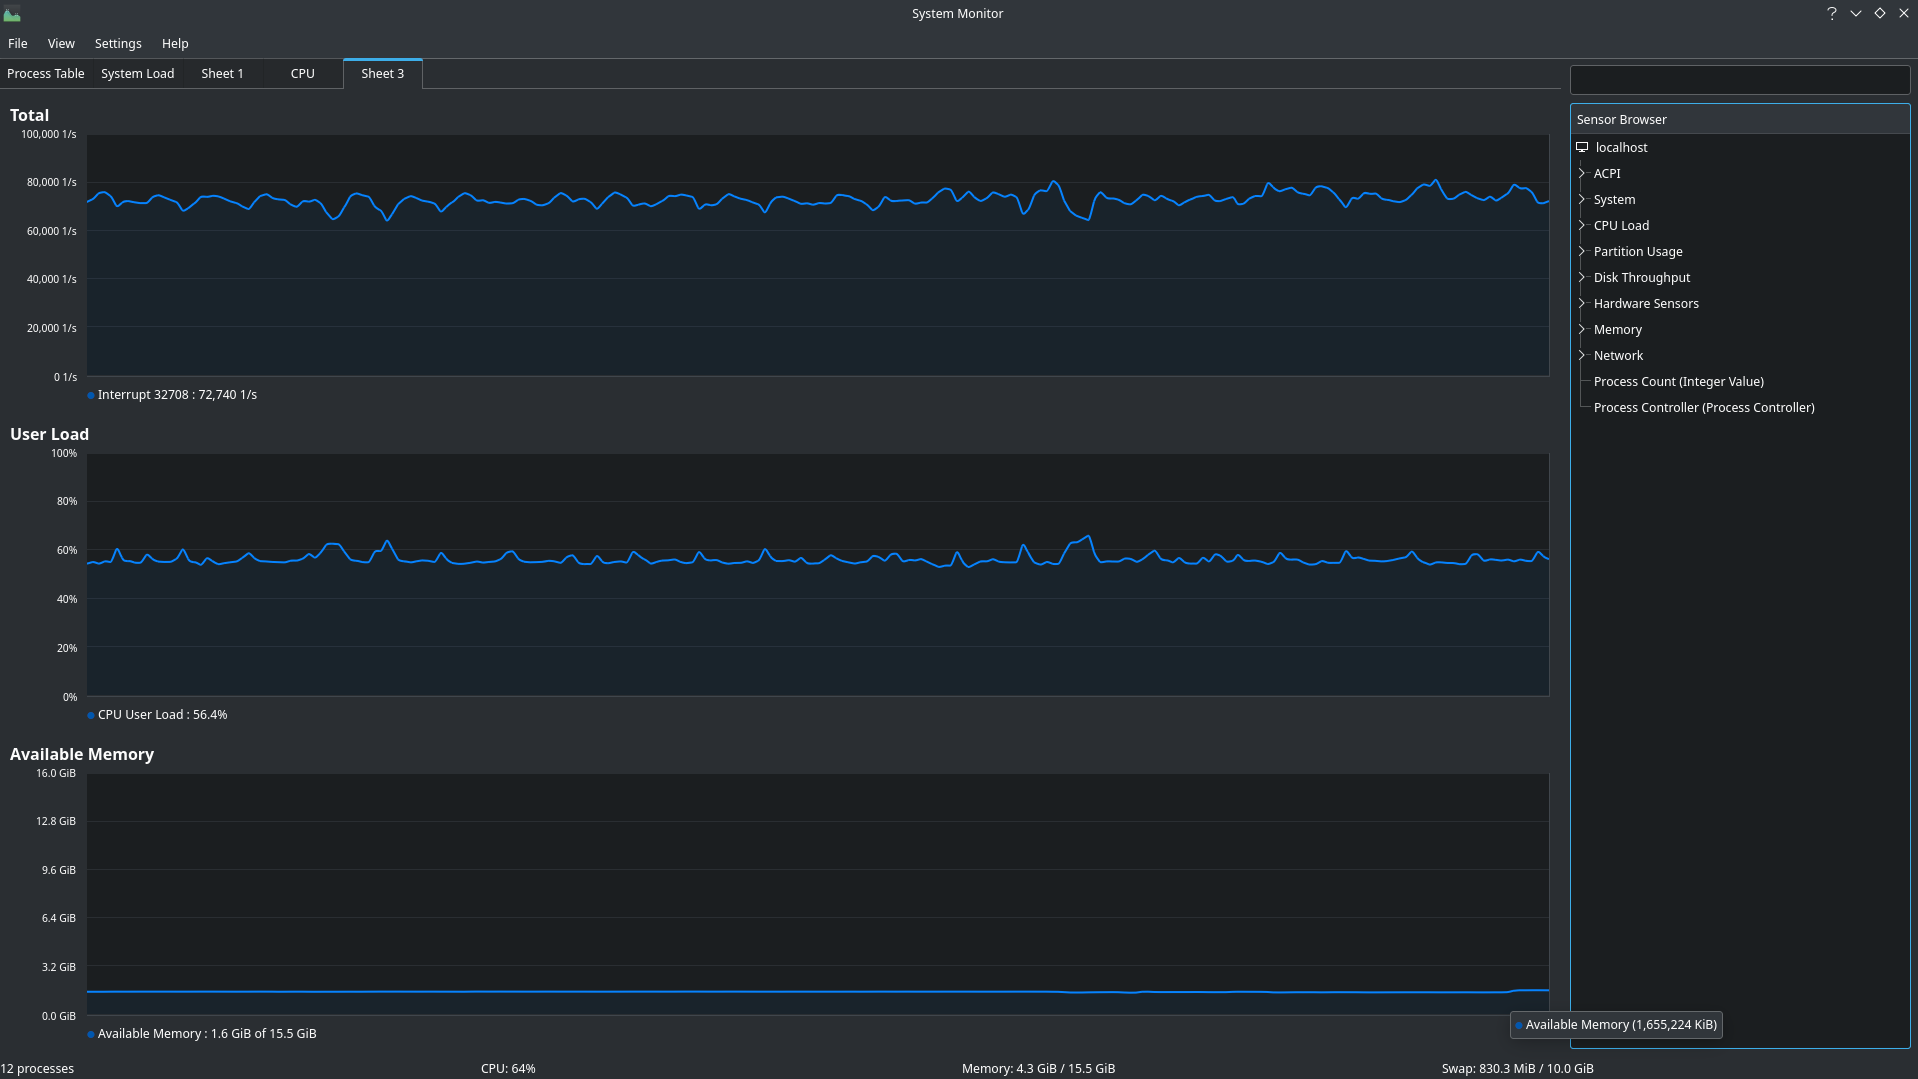Click the Total interrupt graph
This screenshot has width=1918, height=1079.
818,255
